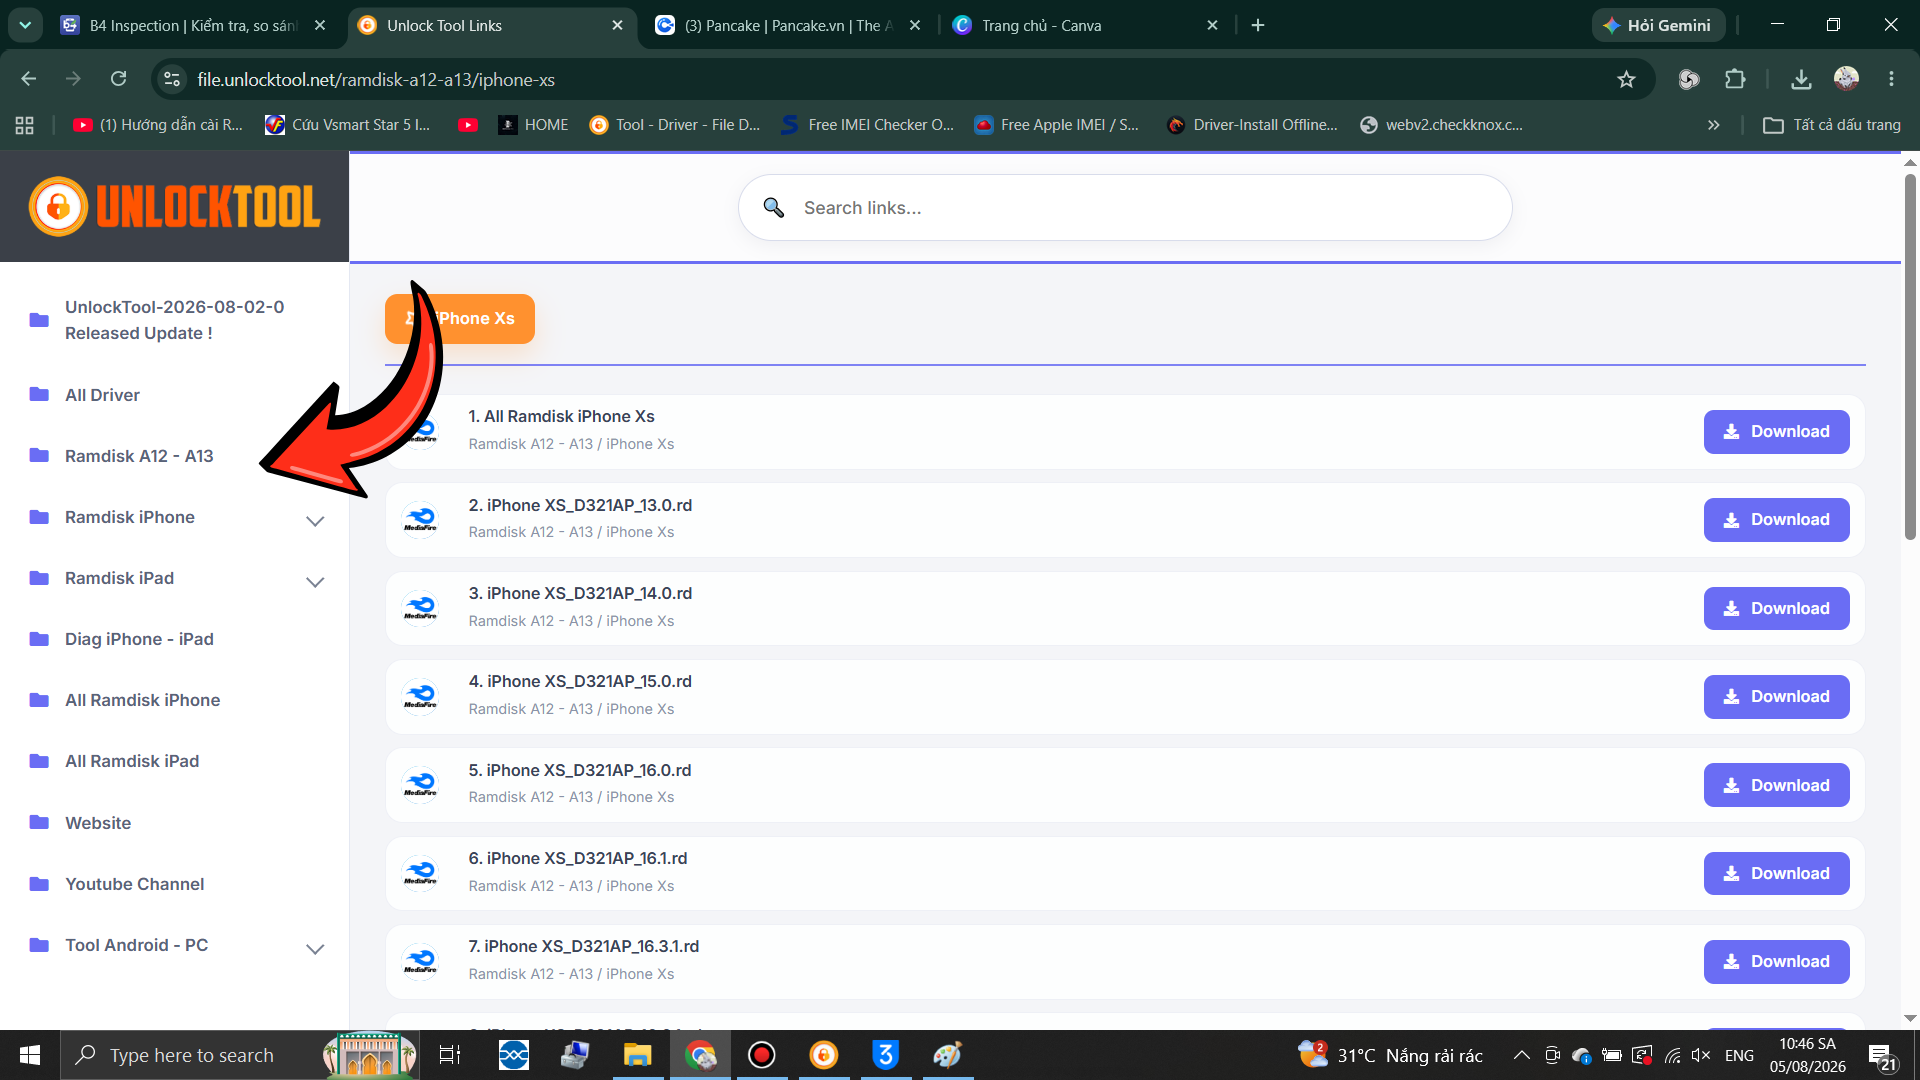Image resolution: width=1920 pixels, height=1080 pixels.
Task: Download iPhone XS_D321AP_13.0.rd
Action: [1777, 520]
